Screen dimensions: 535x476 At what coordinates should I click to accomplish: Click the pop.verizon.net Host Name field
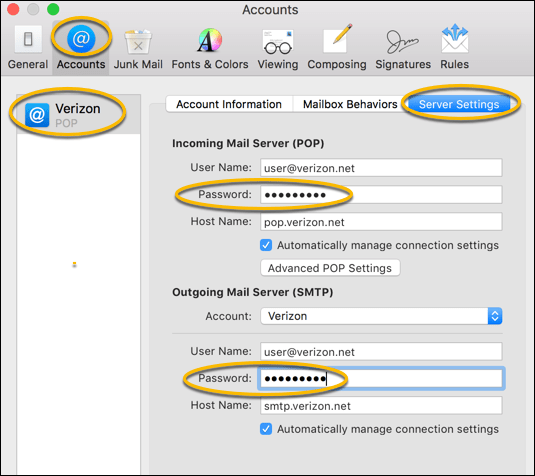381,222
